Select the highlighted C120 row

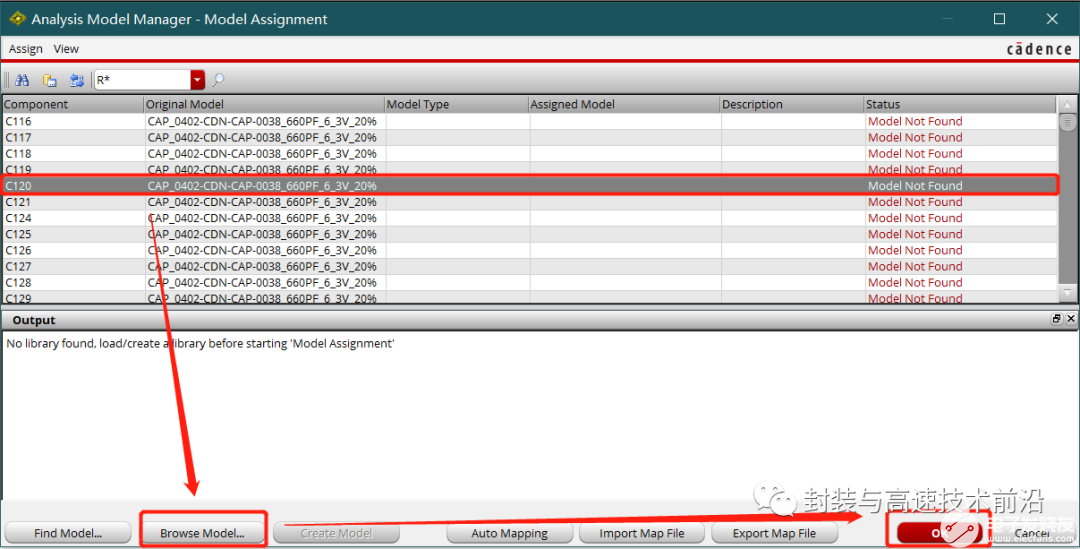click(x=530, y=185)
